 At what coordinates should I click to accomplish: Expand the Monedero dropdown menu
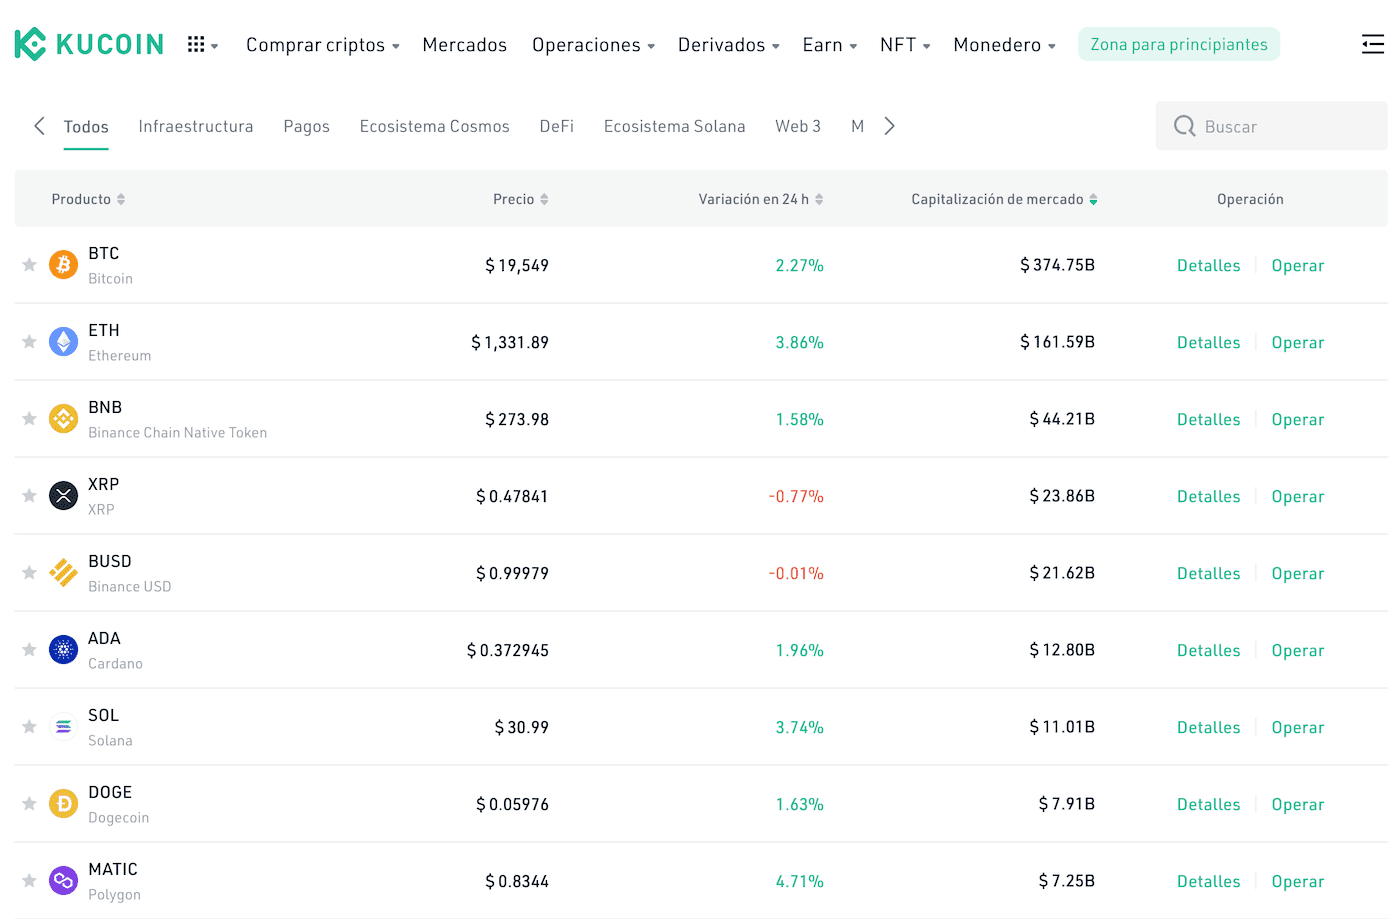click(1005, 45)
